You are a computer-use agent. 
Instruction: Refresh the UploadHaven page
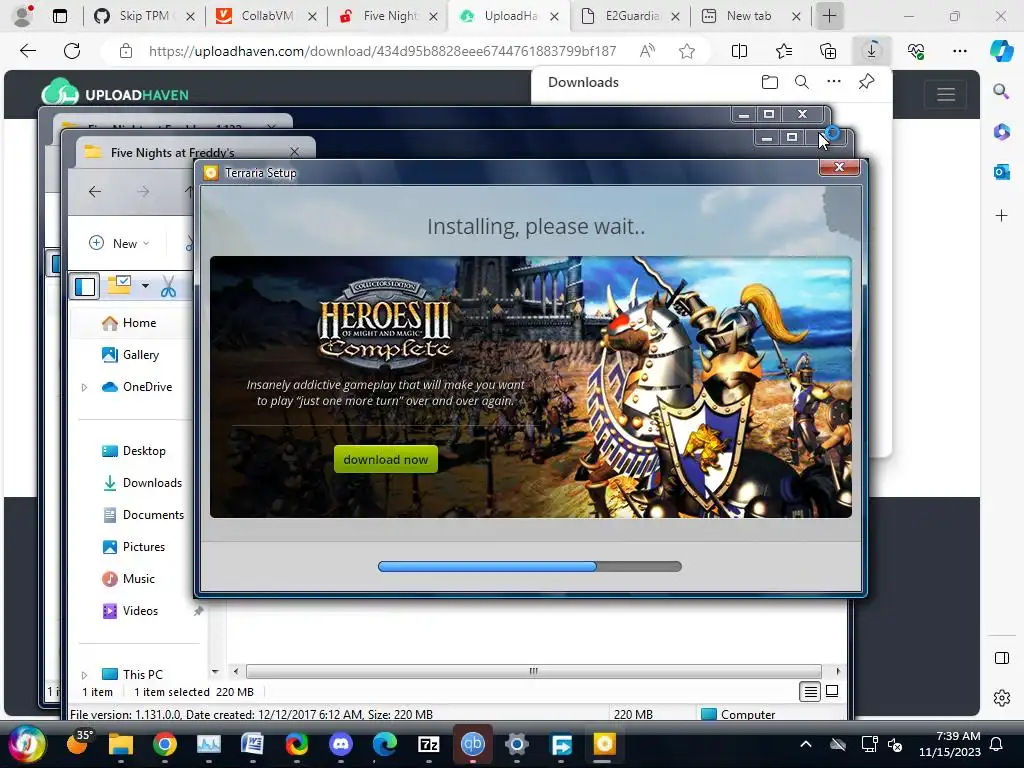click(72, 51)
